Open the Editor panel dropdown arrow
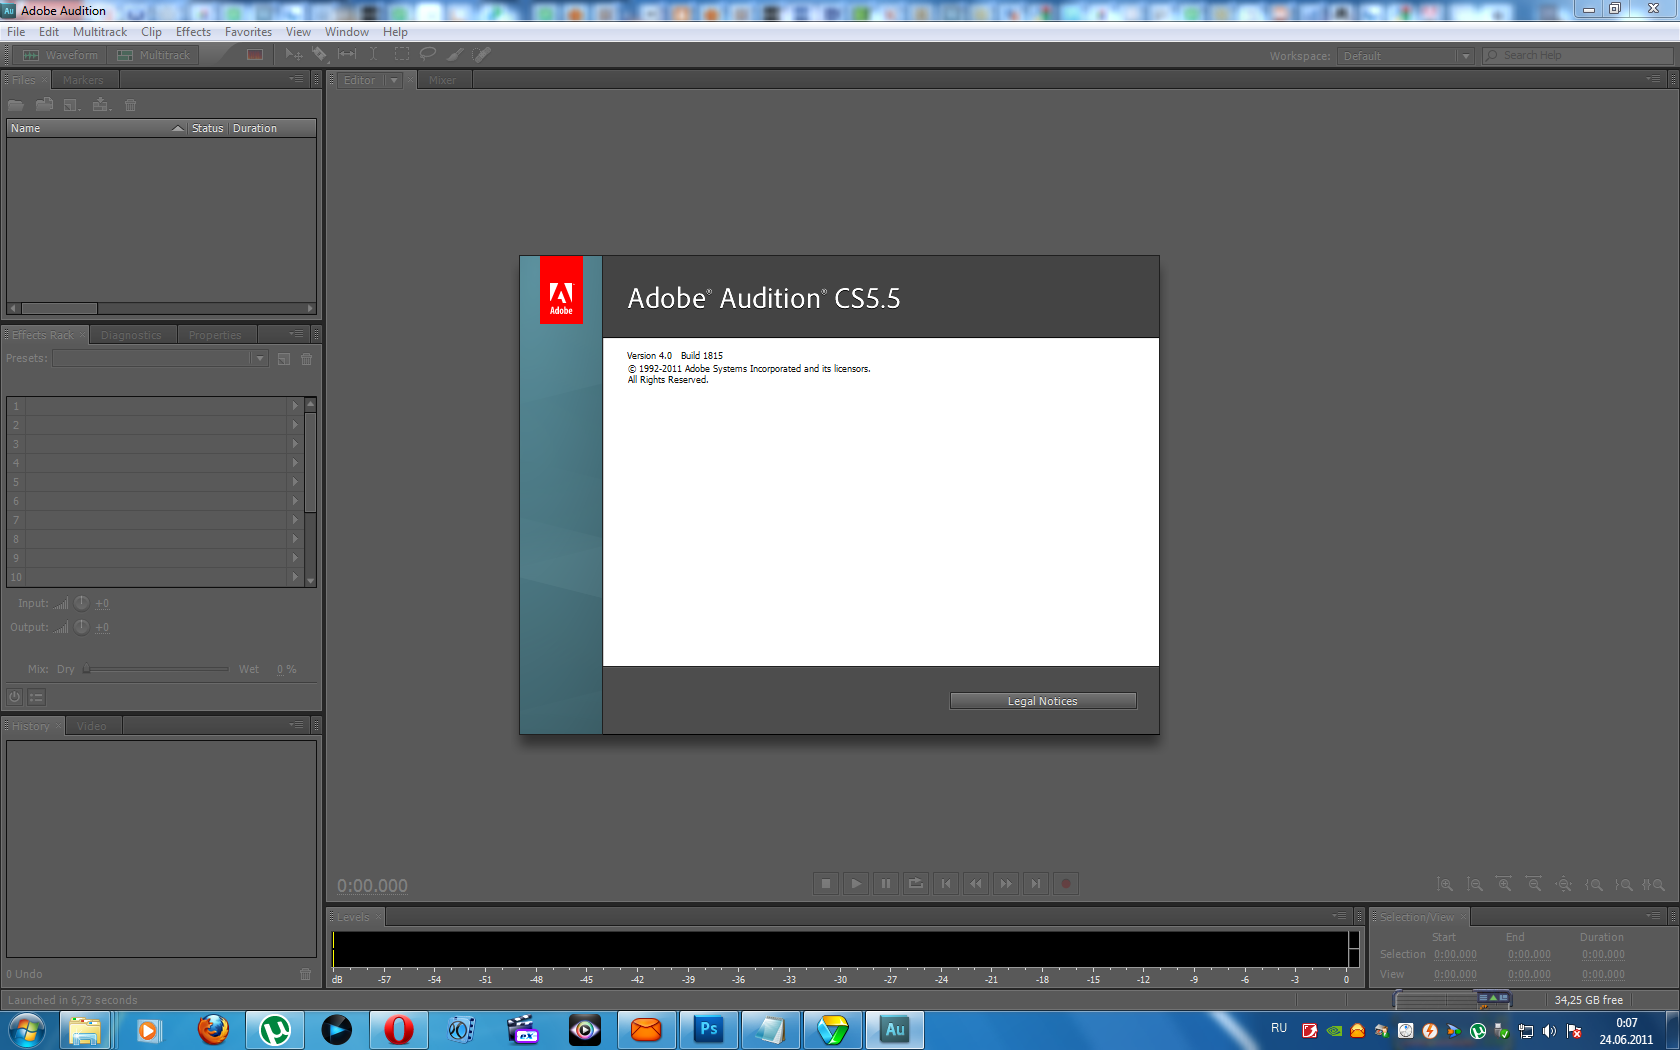 tap(394, 80)
